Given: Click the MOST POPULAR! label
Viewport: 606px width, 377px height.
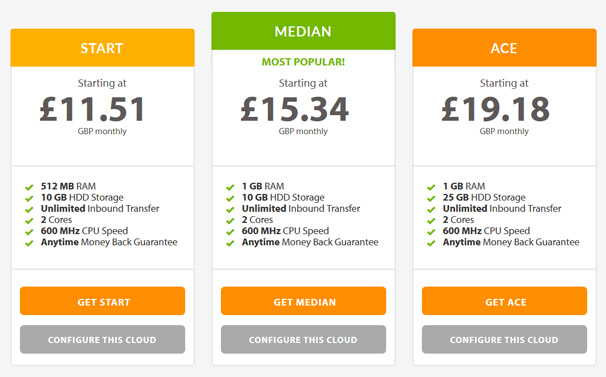Looking at the screenshot, I should click(303, 62).
